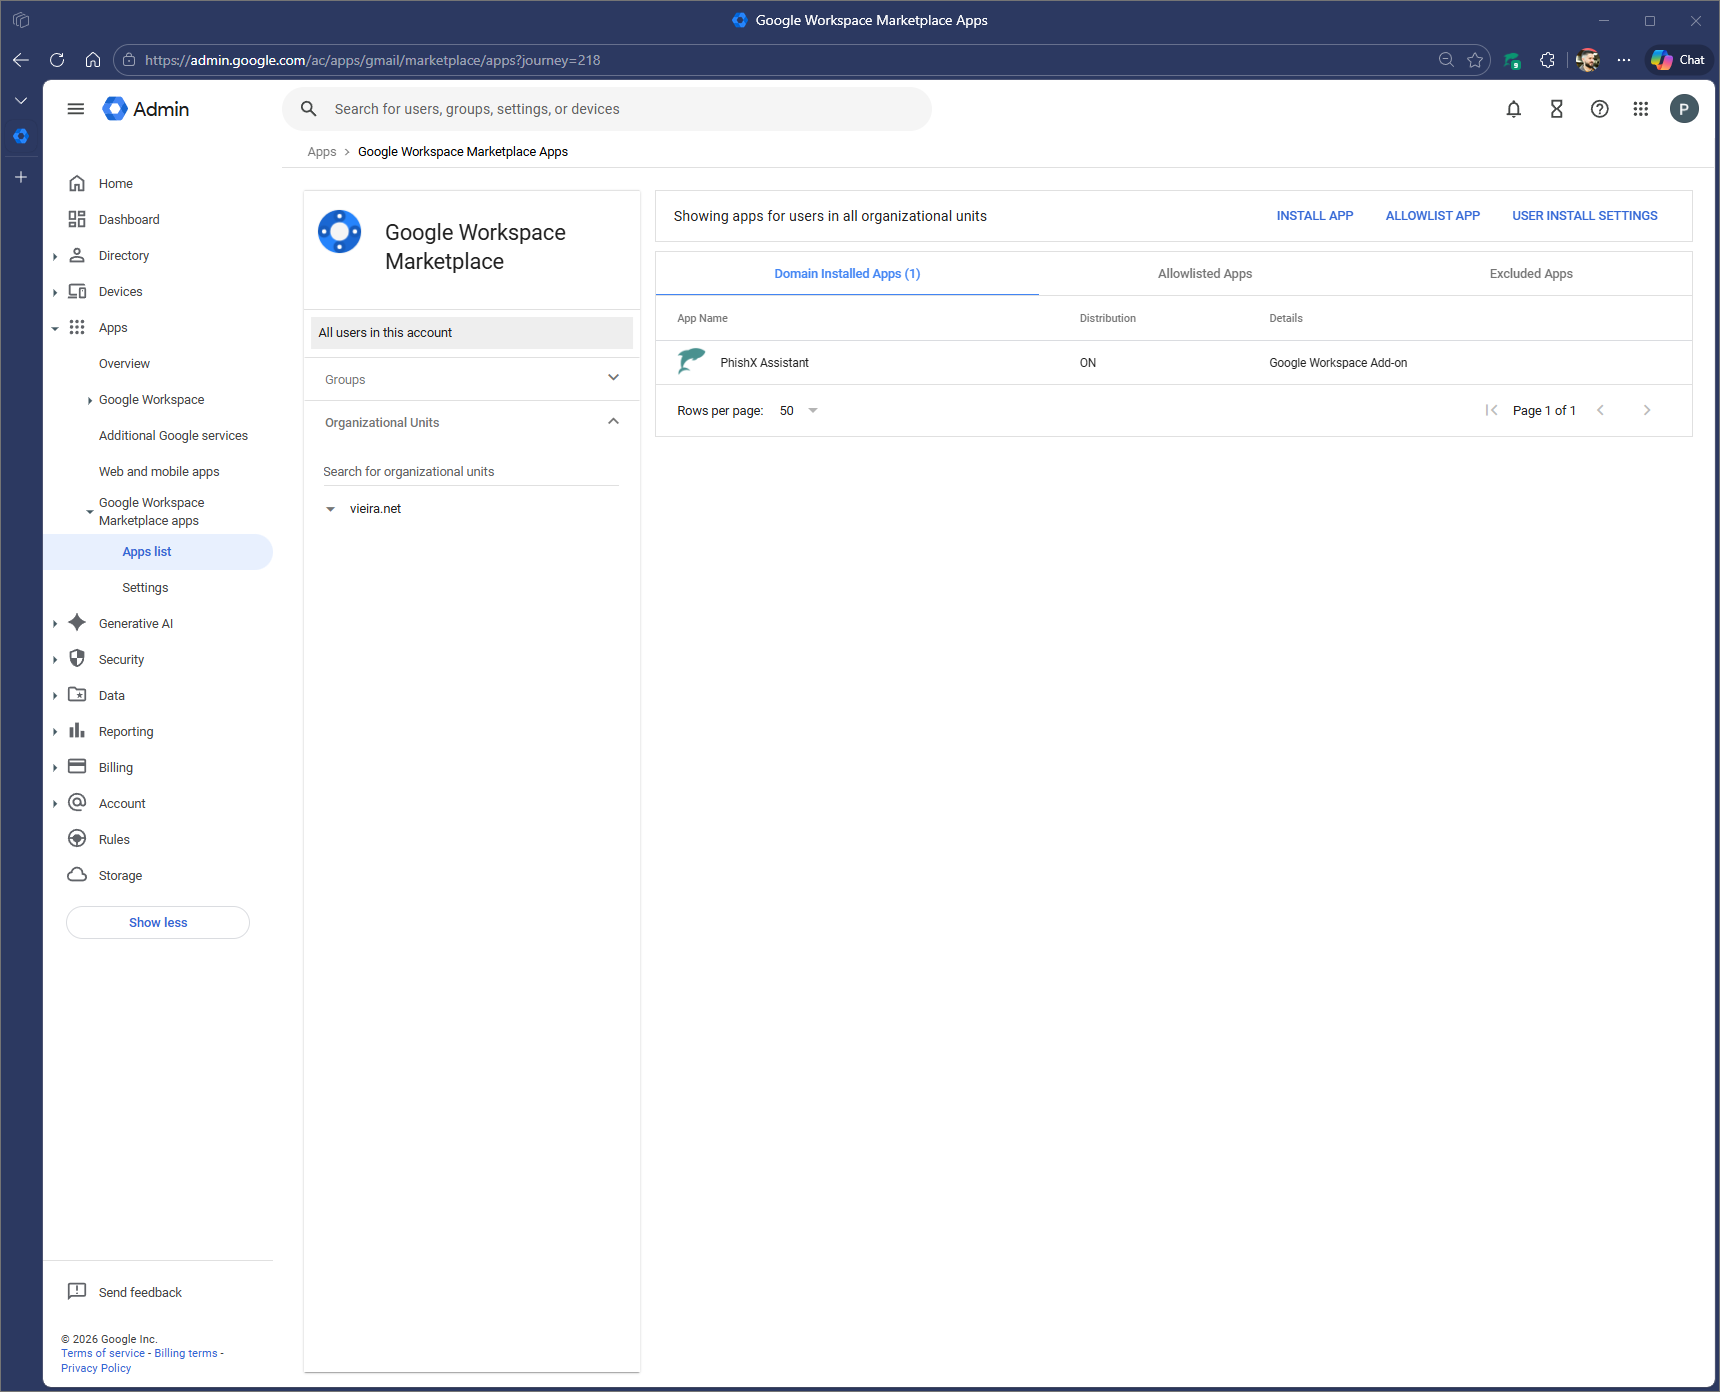The height and width of the screenshot is (1392, 1720).
Task: Collapse the vieira.net organizational unit
Action: click(331, 509)
